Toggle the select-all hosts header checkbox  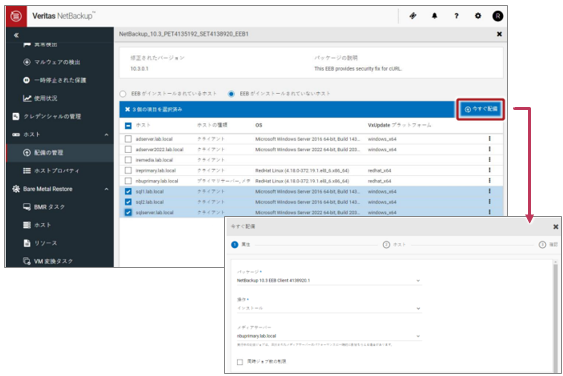128,126
